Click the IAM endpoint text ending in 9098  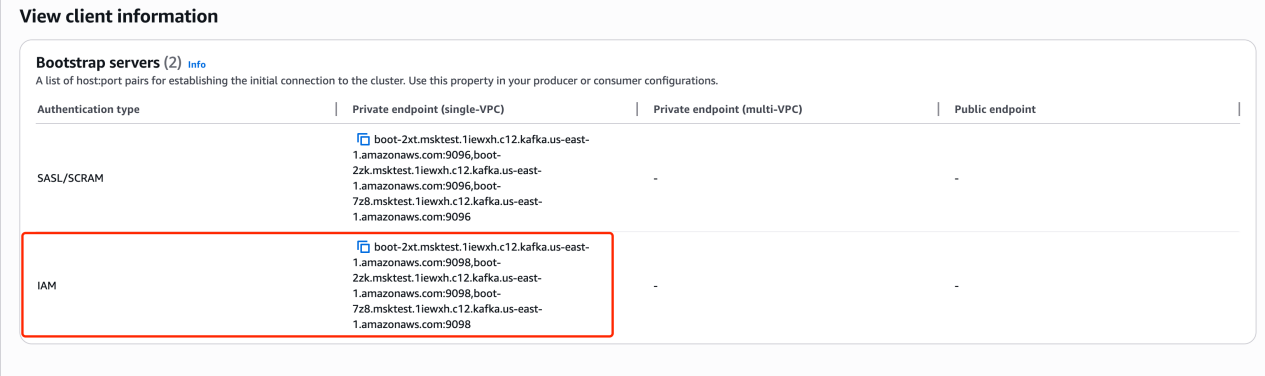471,285
